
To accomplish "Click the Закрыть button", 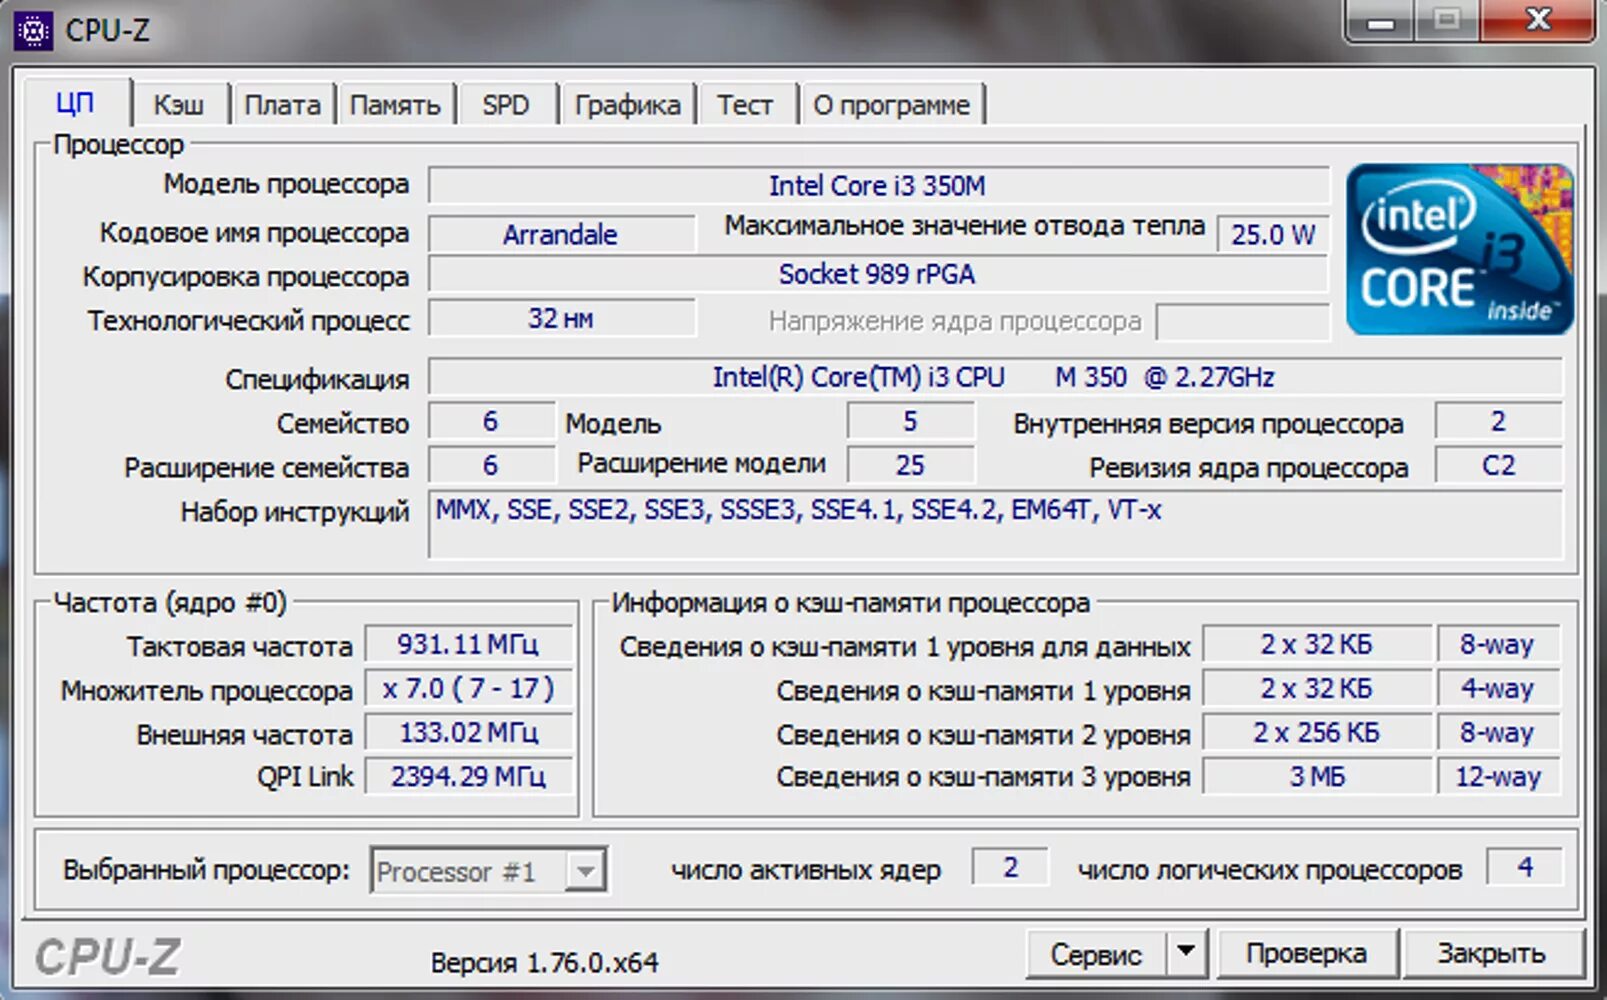I will [x=1492, y=954].
